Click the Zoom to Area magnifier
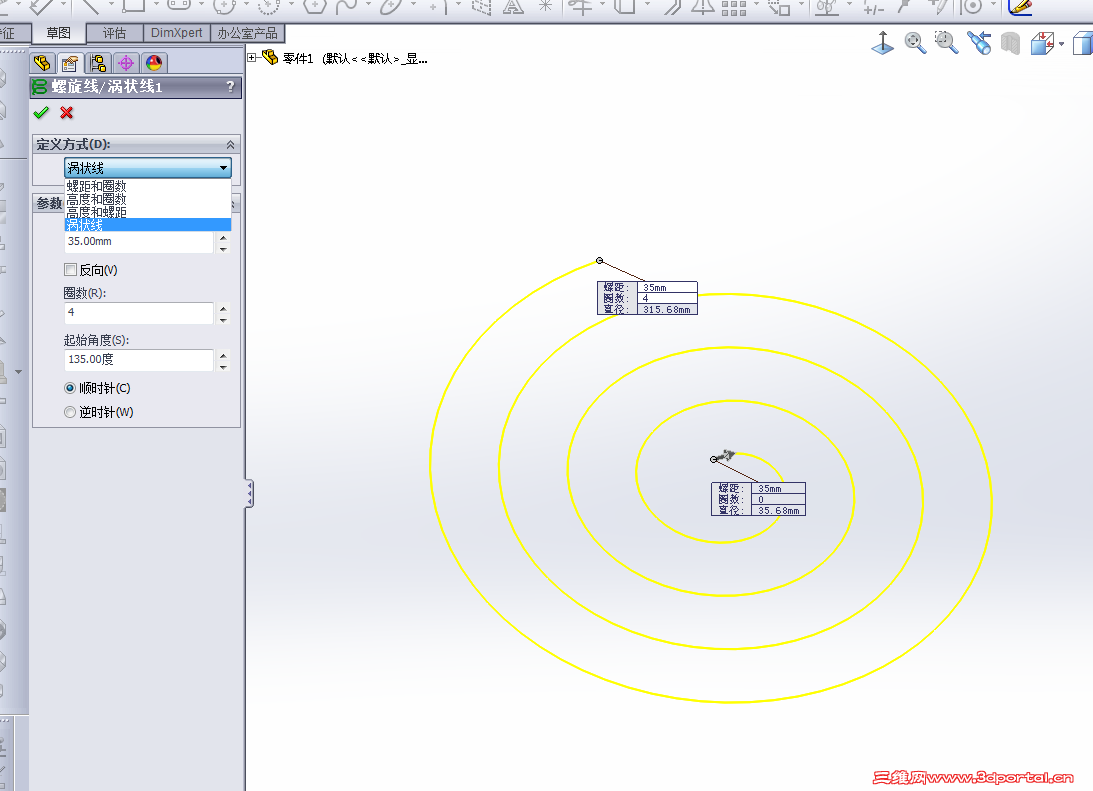The image size is (1093, 791). 946,43
